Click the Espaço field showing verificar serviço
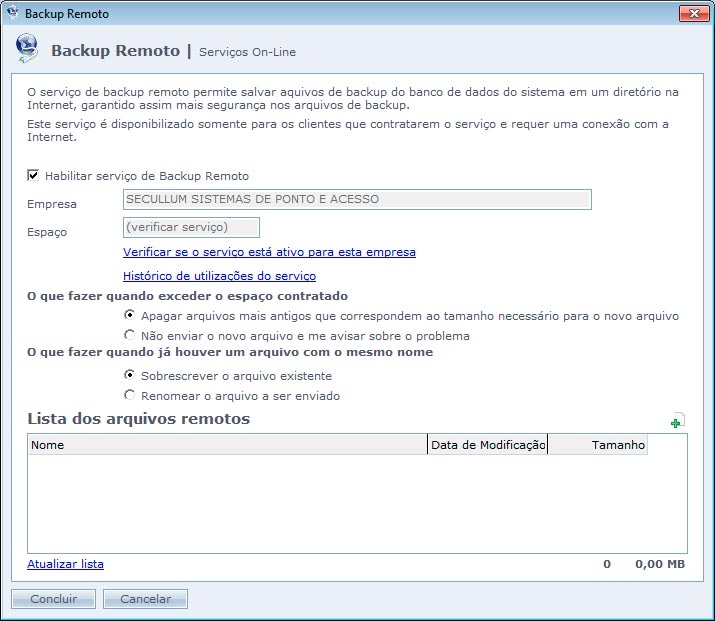The height and width of the screenshot is (621, 715). (x=190, y=228)
